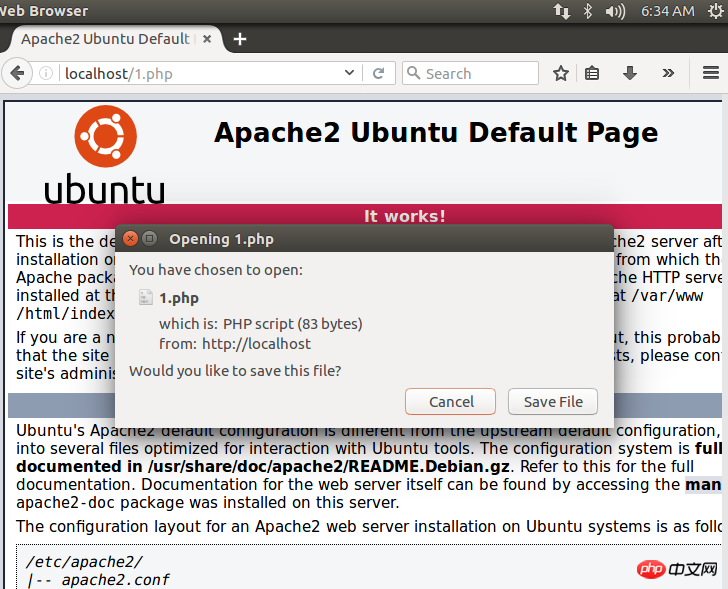Bookmark this page with the star icon
This screenshot has width=728, height=589.
pos(561,73)
